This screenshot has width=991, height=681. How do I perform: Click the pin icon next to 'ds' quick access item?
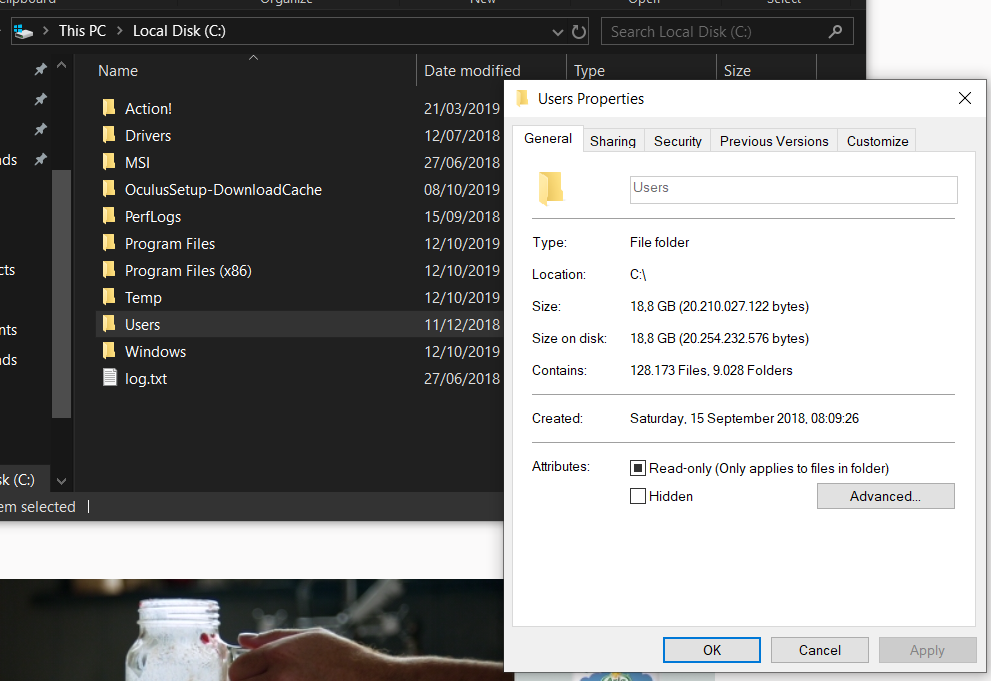point(40,159)
